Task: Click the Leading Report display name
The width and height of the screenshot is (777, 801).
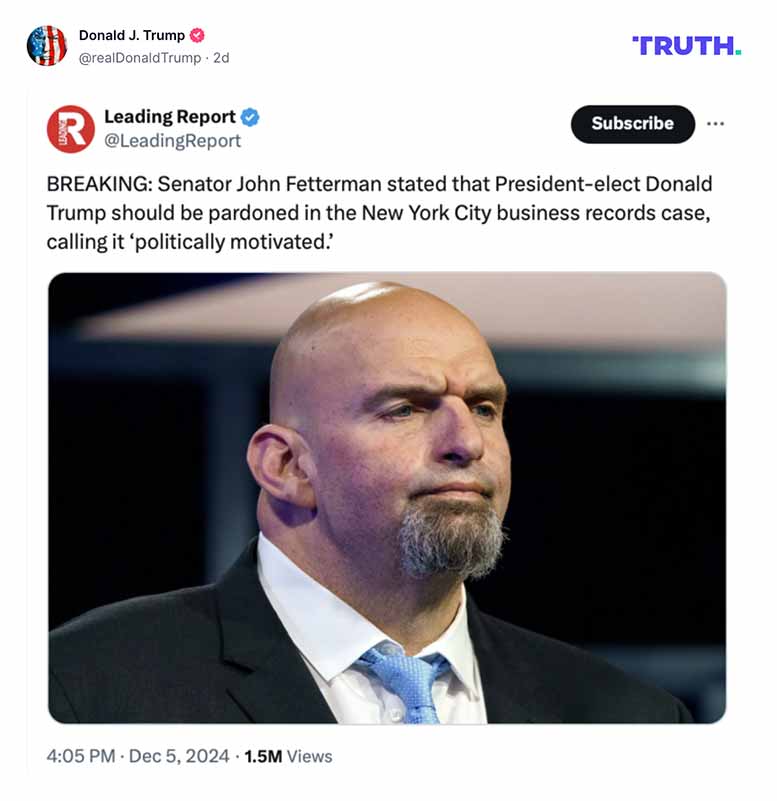Action: coord(168,115)
